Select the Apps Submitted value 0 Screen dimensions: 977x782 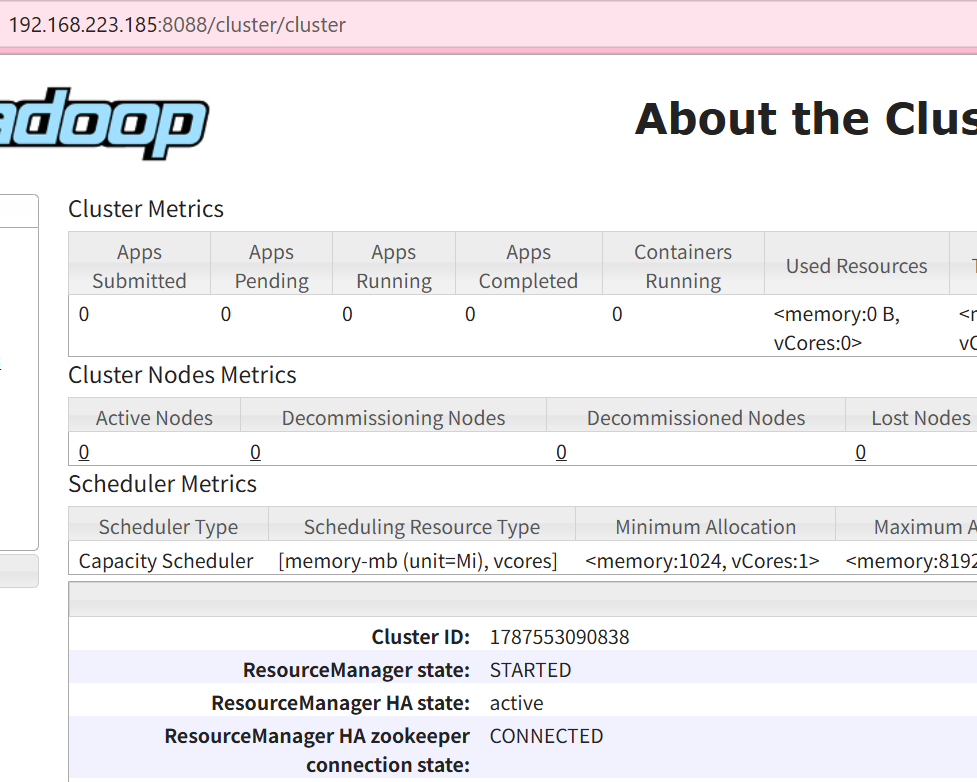coord(83,314)
